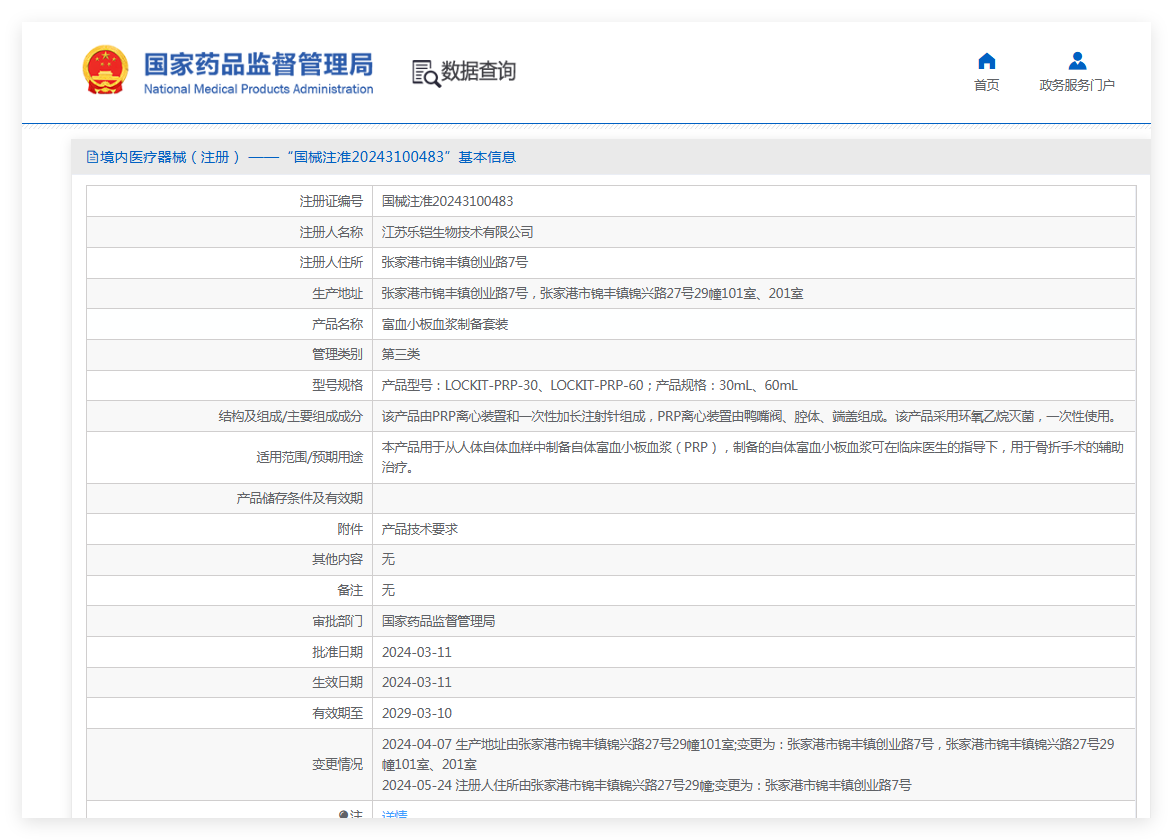The image size is (1173, 840).
Task: Click the National Medical Products Administration subtitle
Action: 258,89
